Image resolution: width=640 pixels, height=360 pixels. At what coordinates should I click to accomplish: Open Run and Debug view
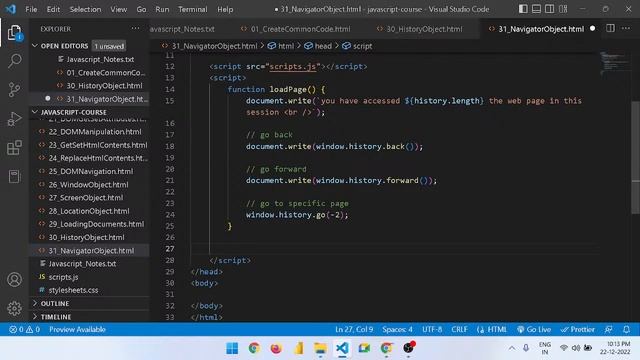tap(14, 119)
